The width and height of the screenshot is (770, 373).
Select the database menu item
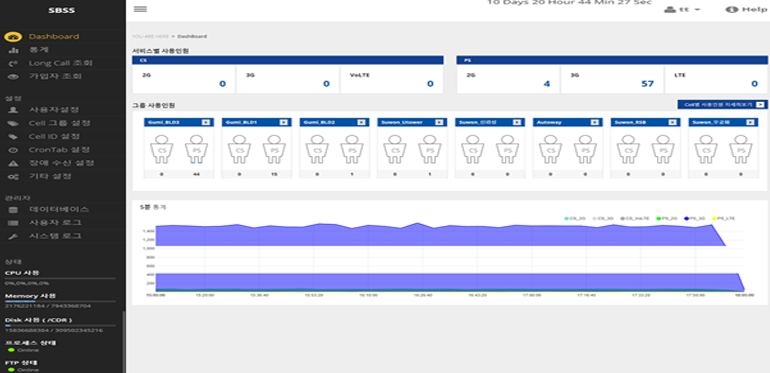58,210
